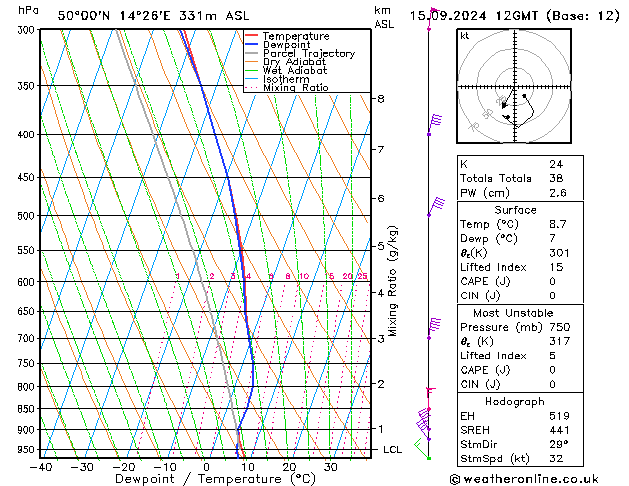Click the hodograph circle plot
This screenshot has height=486, width=629.
[x=512, y=88]
